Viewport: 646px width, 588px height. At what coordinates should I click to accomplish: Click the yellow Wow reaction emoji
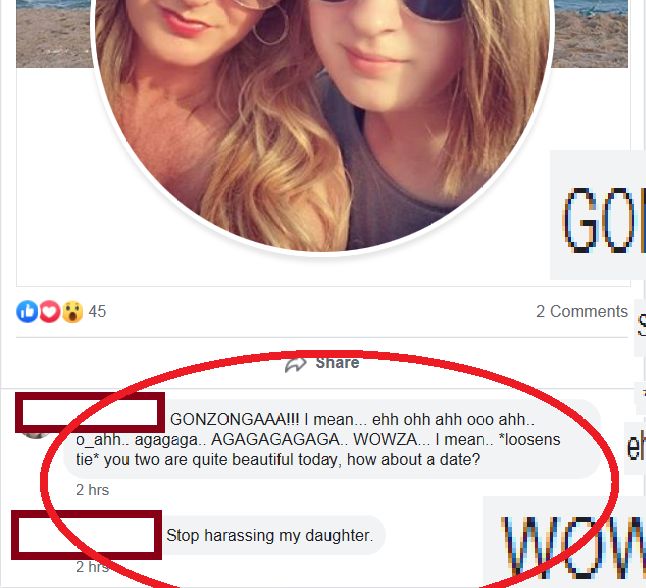(x=73, y=312)
